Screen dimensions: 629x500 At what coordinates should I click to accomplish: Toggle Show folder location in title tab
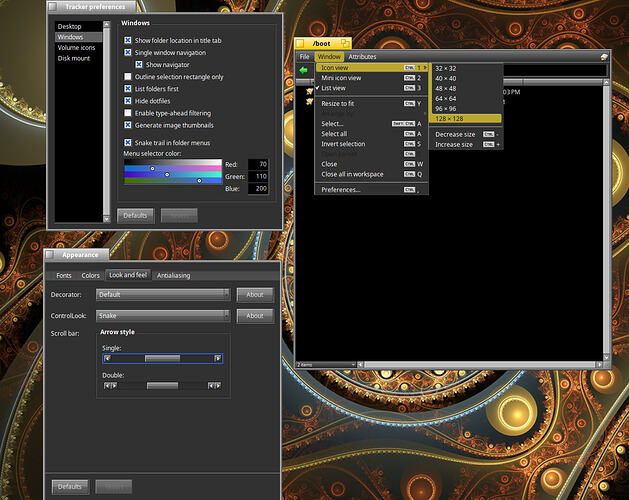coord(128,40)
